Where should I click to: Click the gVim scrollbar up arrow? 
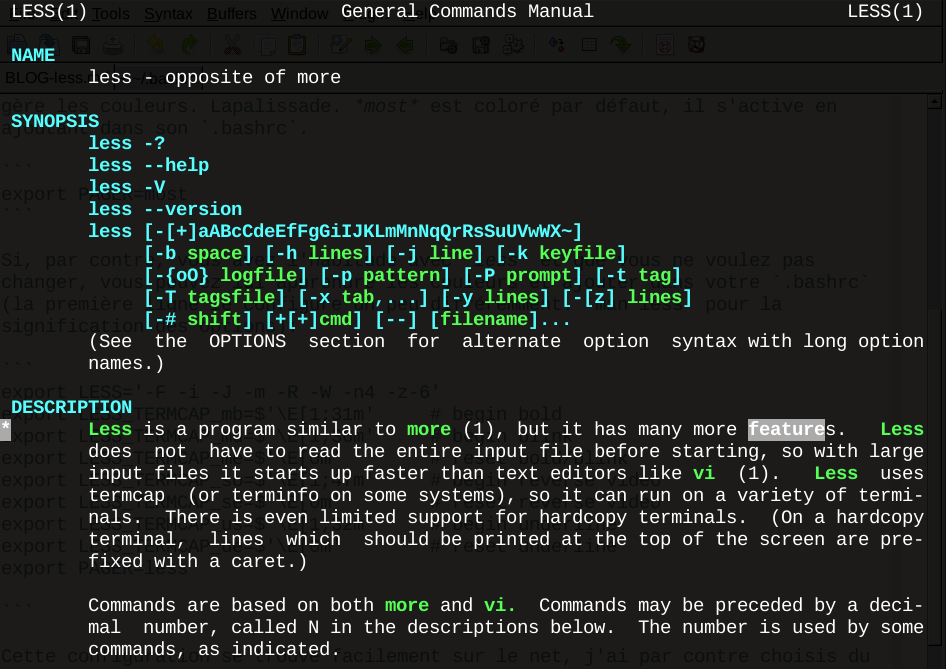935,101
